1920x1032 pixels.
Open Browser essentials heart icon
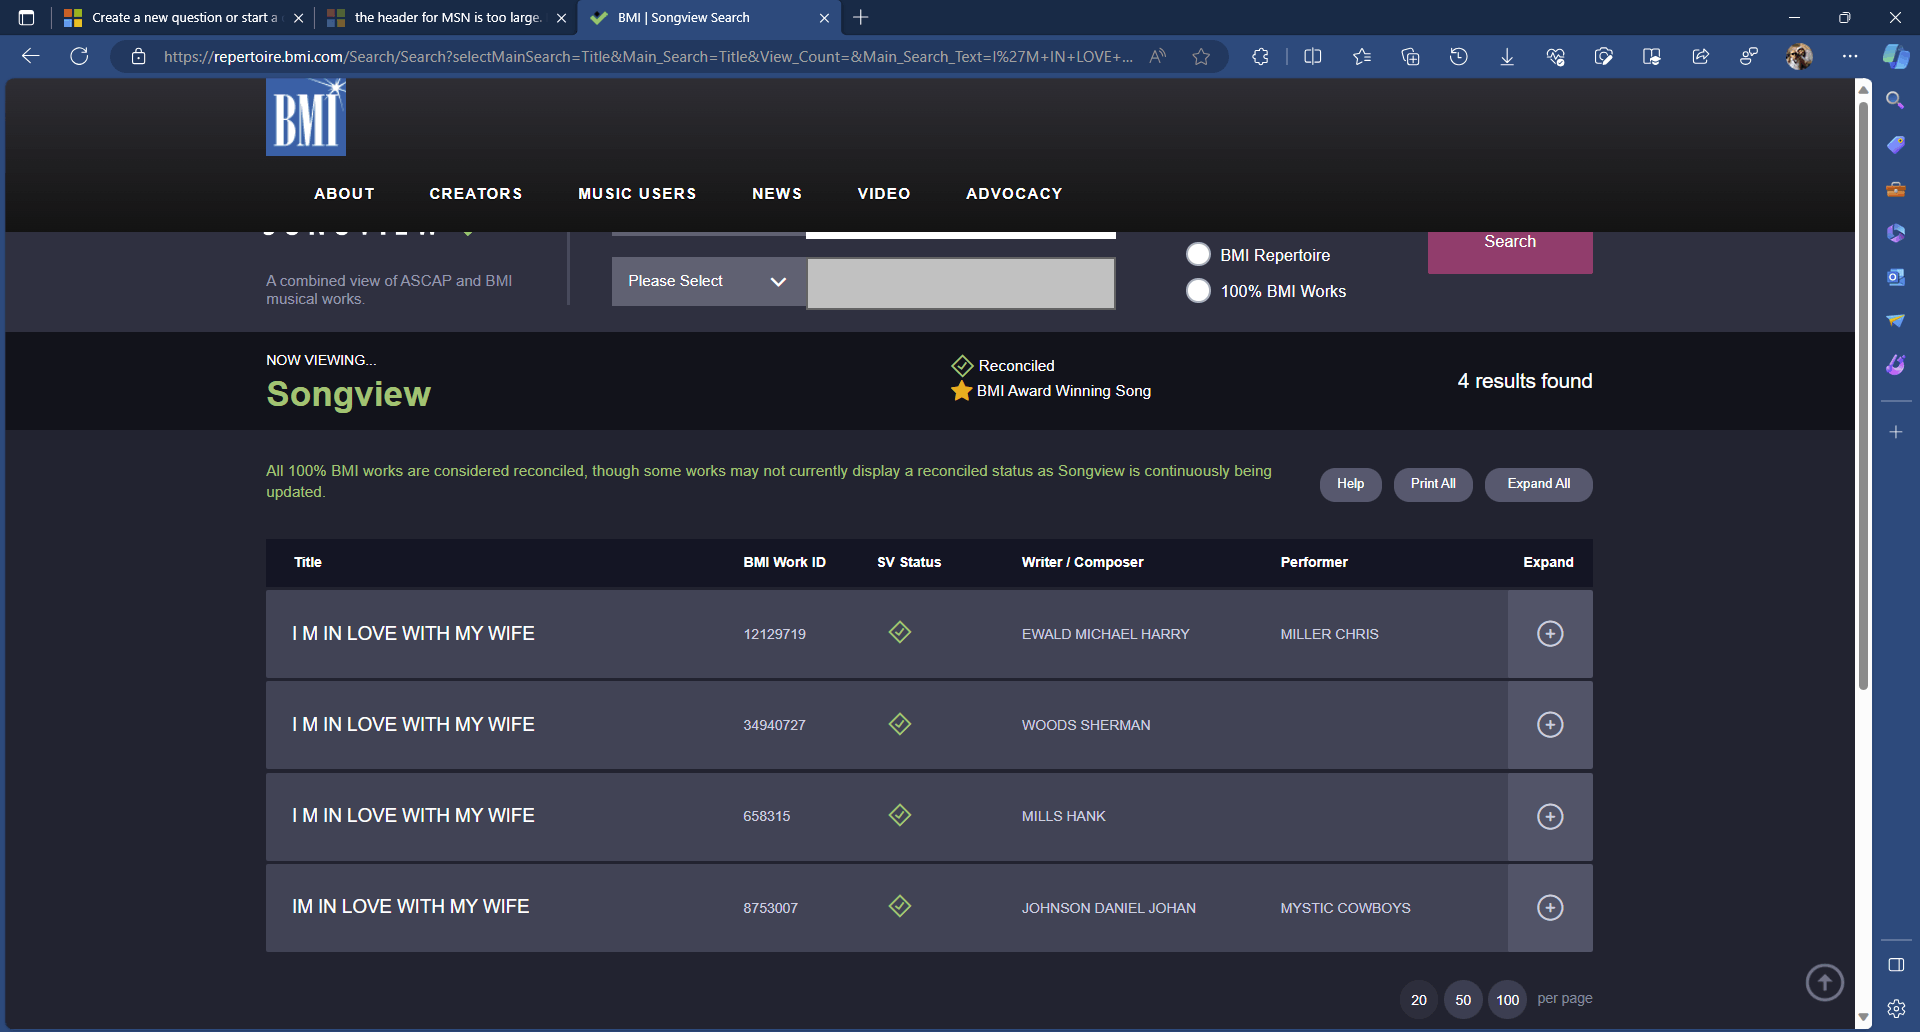[1555, 57]
